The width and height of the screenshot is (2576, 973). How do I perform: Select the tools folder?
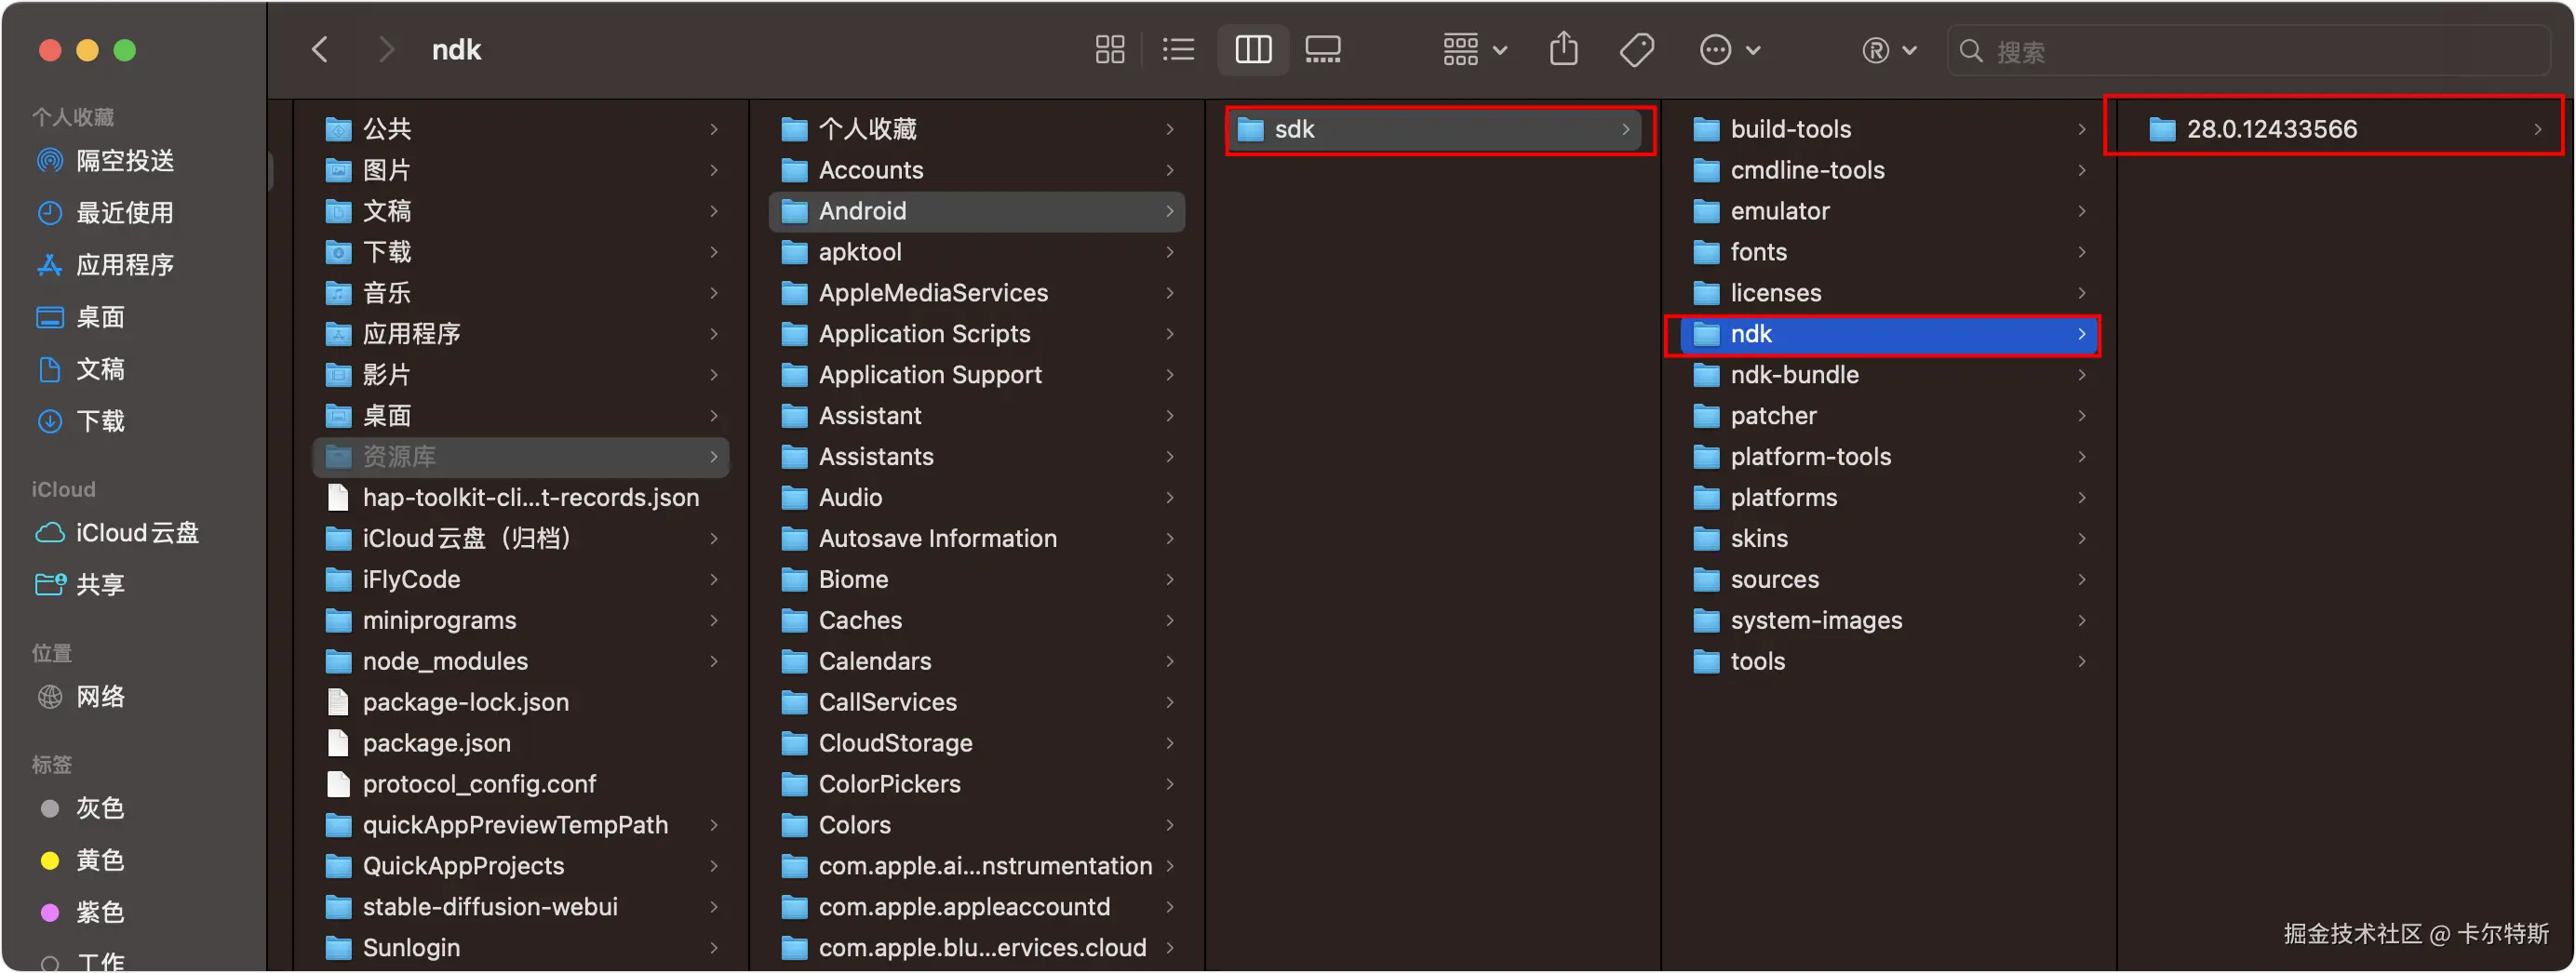pyautogui.click(x=1889, y=662)
